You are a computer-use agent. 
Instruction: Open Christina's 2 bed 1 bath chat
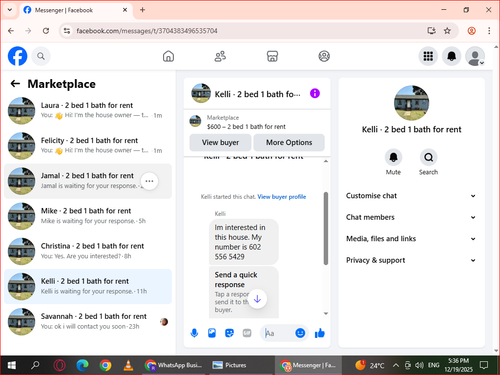(88, 251)
